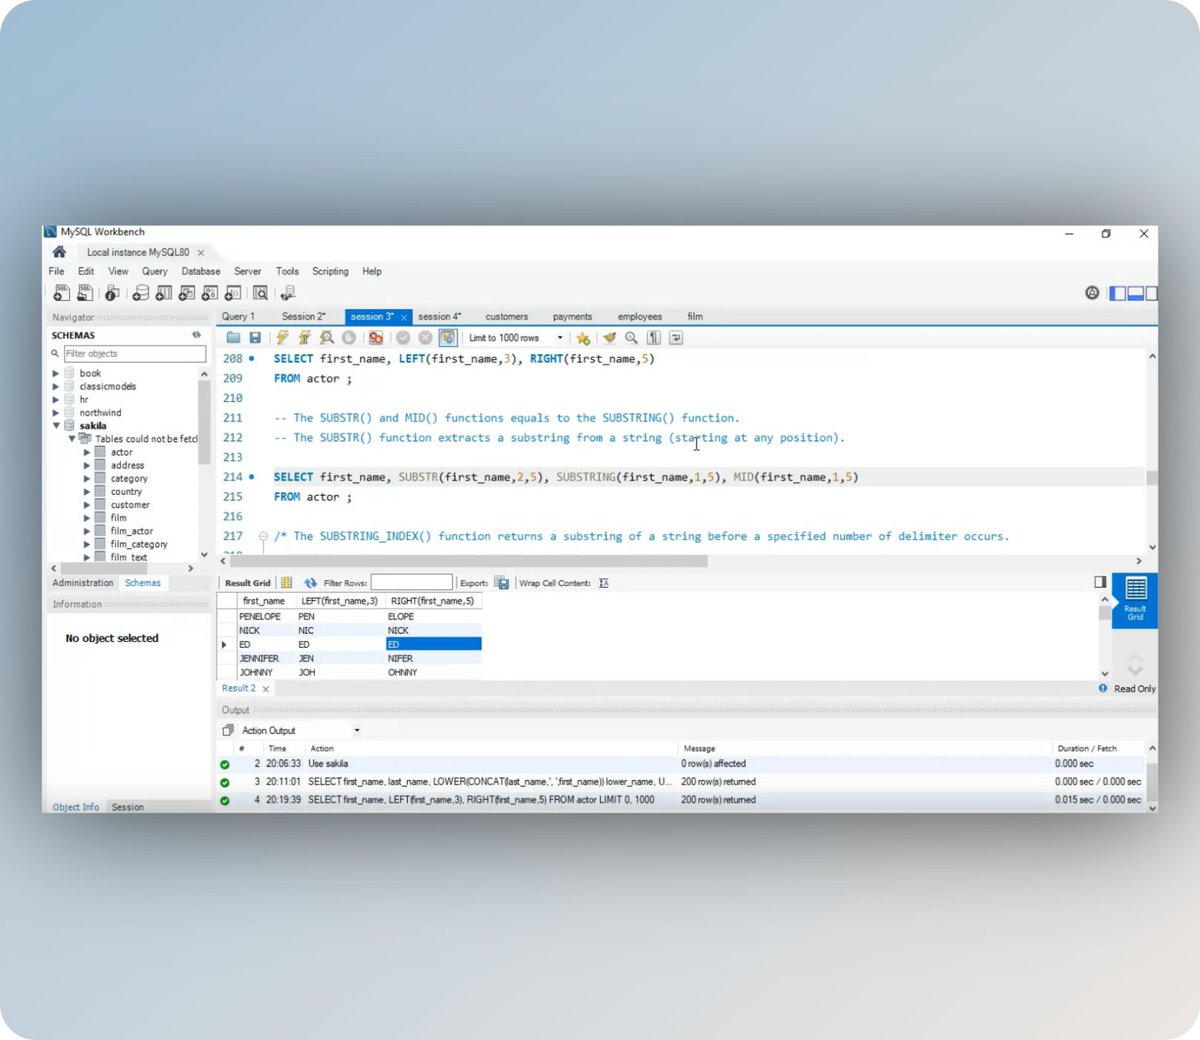Toggle stop-on-error script execution icon
Viewport: 1200px width, 1040px height.
click(376, 338)
